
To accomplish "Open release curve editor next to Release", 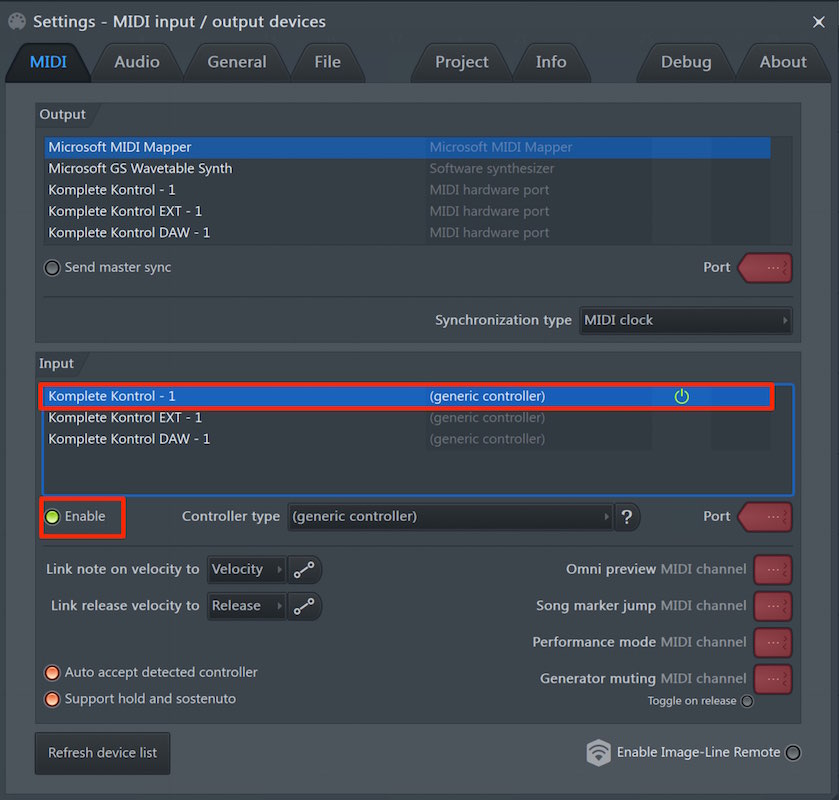I will tap(304, 606).
